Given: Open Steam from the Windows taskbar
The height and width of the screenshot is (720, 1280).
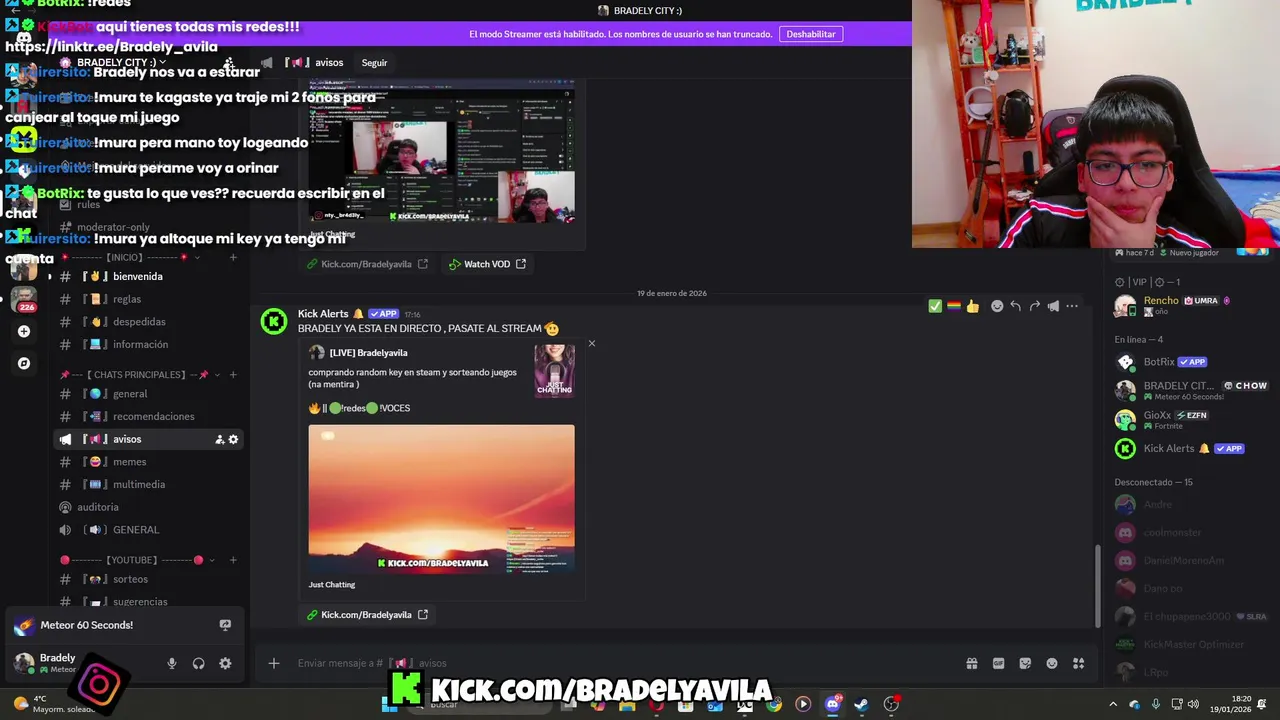Looking at the screenshot, I should tap(861, 704).
